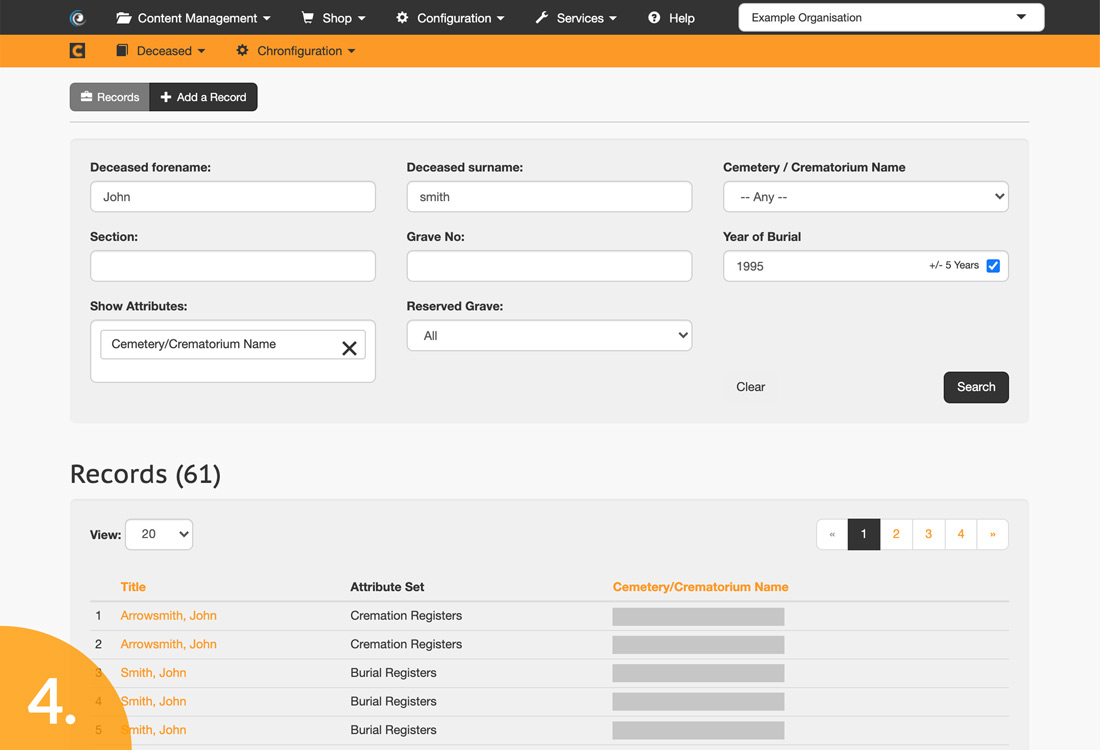The width and height of the screenshot is (1100, 750).
Task: Click the Deceased forename field
Action: [233, 197]
